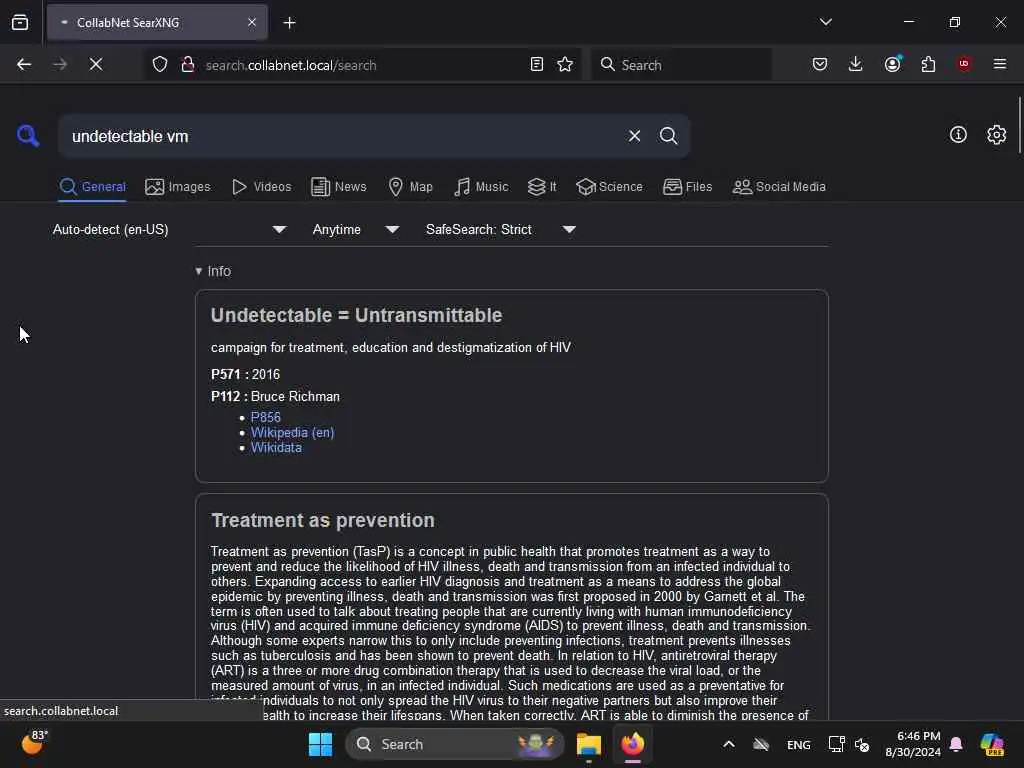Switch to News search category

[x=338, y=187]
